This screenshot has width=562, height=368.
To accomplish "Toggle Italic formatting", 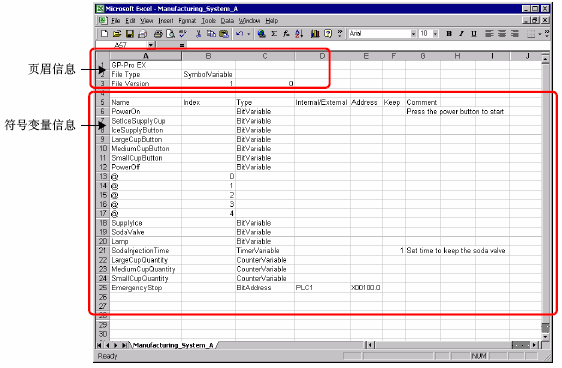I will [x=461, y=34].
